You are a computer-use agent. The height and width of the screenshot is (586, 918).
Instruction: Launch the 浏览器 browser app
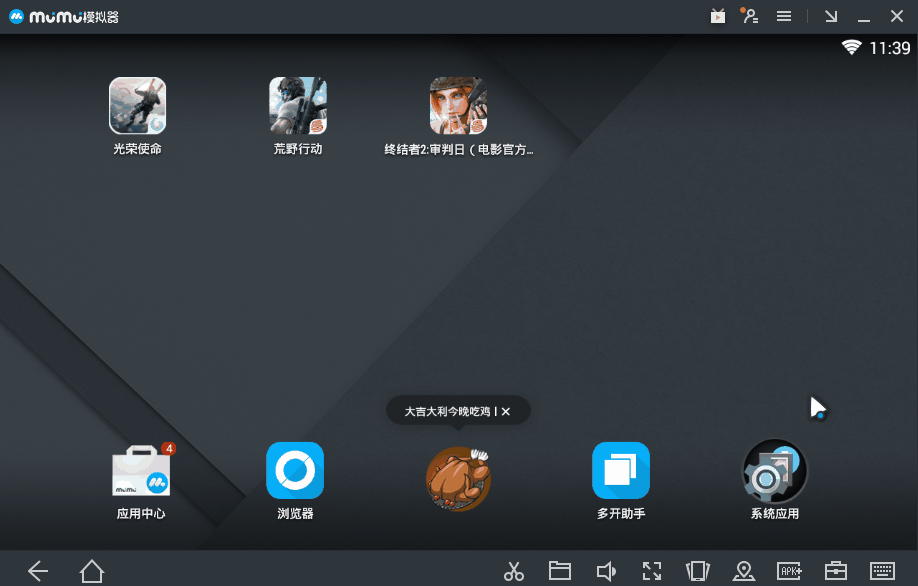pyautogui.click(x=295, y=471)
